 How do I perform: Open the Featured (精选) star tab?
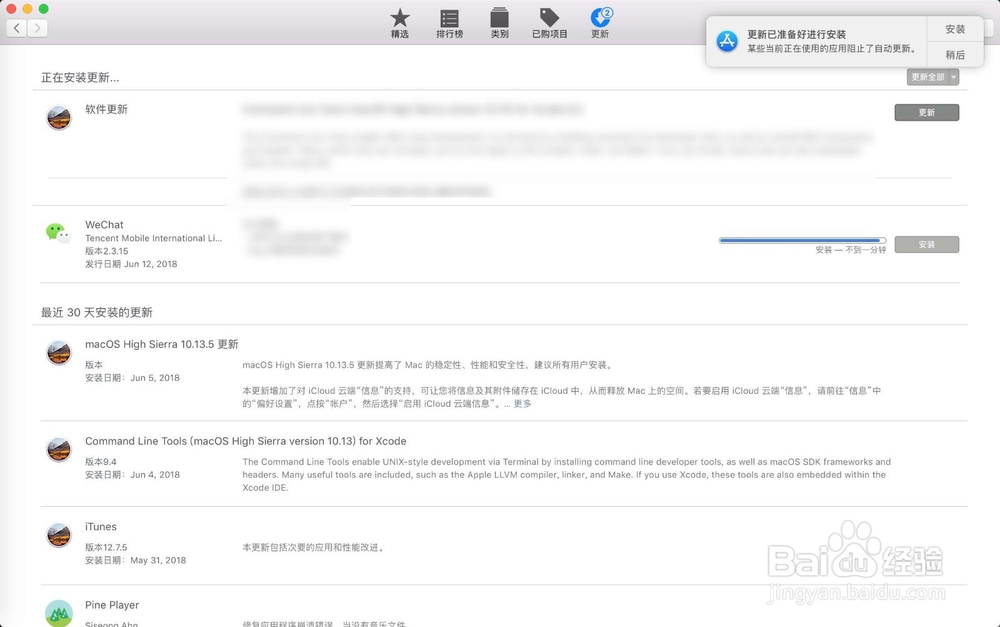[400, 23]
